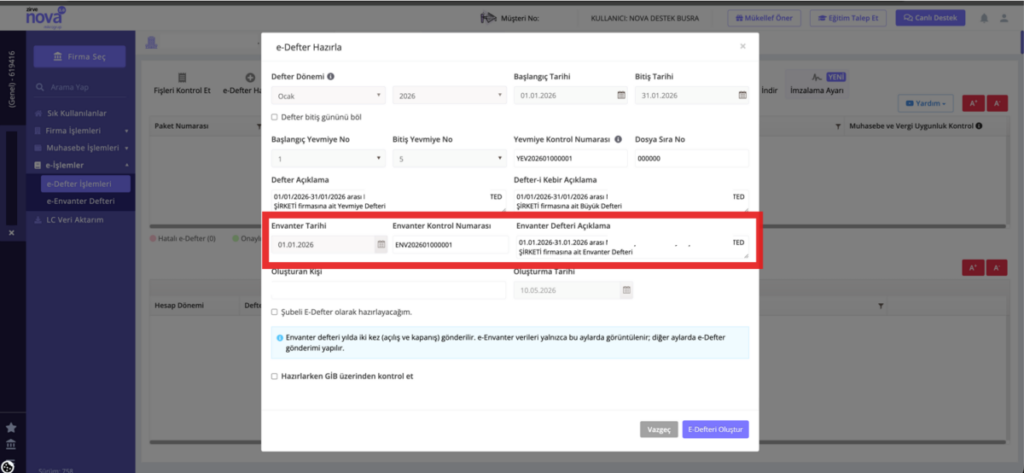This screenshot has width=1024, height=473.
Task: Open user profile icon in top bar
Action: pyautogui.click(x=1004, y=18)
